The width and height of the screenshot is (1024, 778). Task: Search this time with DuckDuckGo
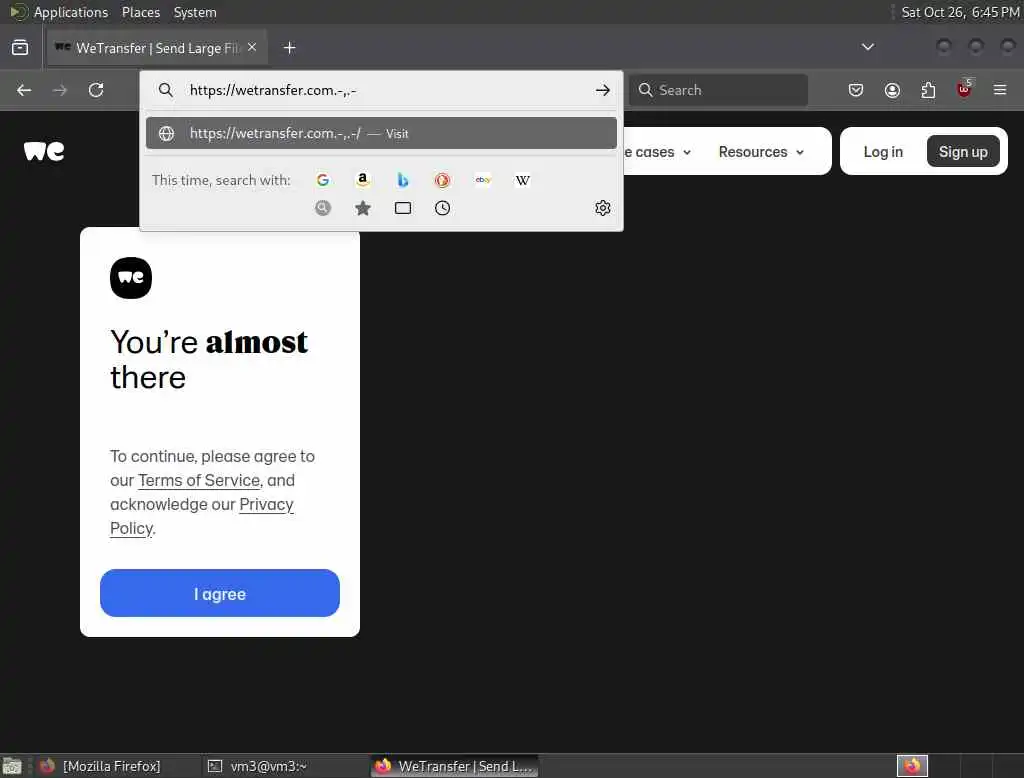click(x=442, y=180)
